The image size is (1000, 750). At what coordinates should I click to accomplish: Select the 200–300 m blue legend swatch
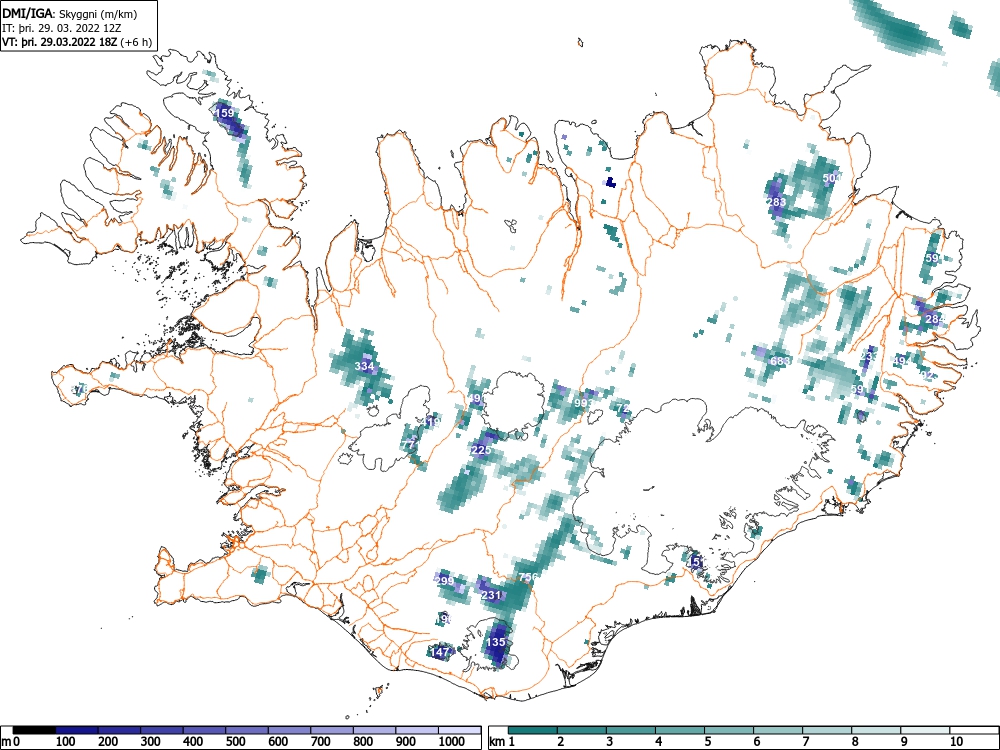pyautogui.click(x=119, y=730)
